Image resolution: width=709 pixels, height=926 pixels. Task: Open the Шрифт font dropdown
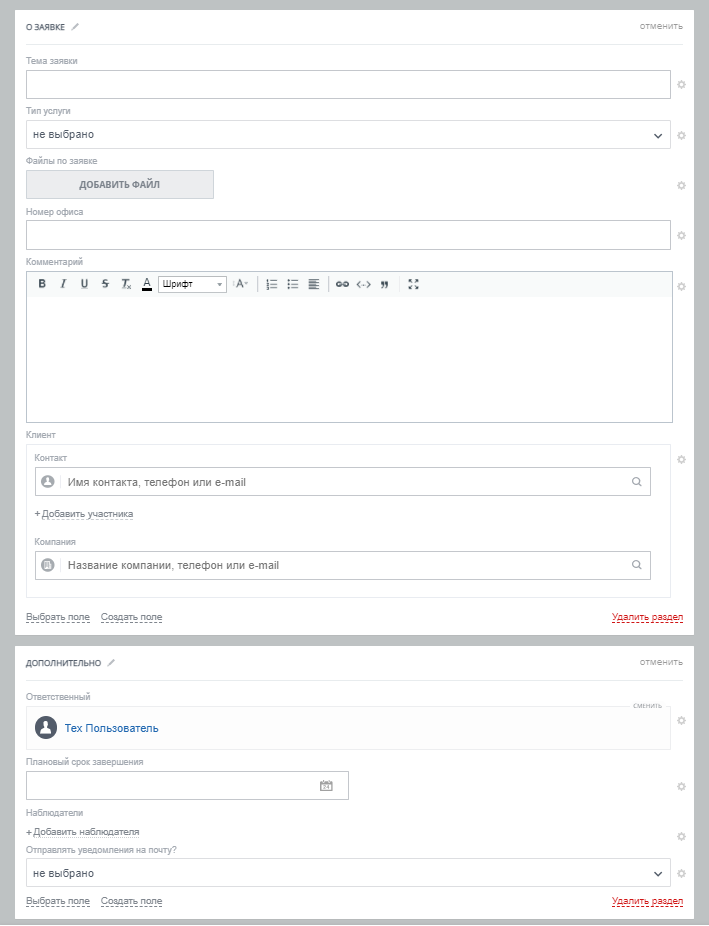click(193, 284)
